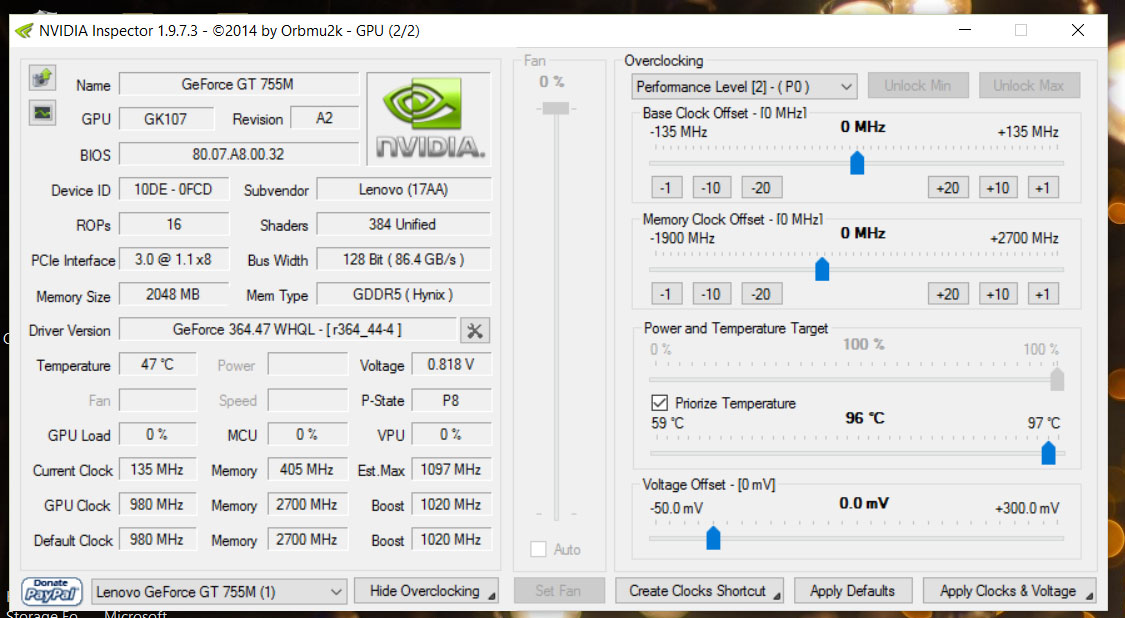Click the upload to TechPowerUp icon beside Name
1125x618 pixels.
pos(42,78)
